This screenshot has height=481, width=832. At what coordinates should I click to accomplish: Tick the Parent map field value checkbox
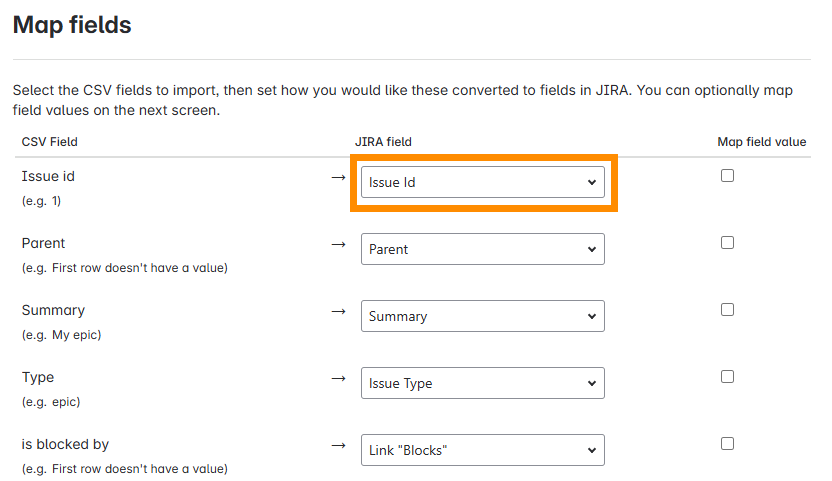(728, 243)
